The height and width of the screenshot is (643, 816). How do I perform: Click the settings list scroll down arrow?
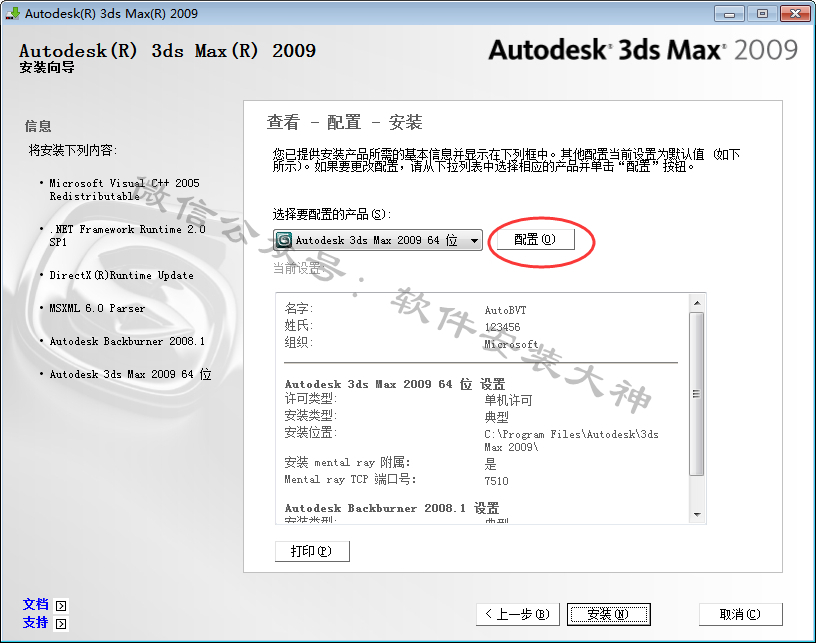(x=697, y=515)
